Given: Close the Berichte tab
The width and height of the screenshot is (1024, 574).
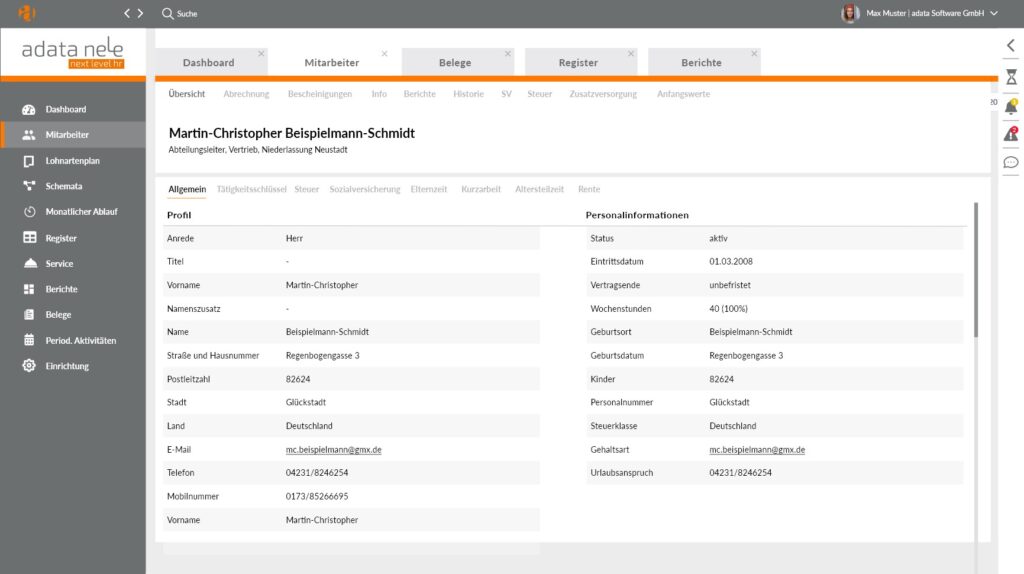Looking at the screenshot, I should tap(754, 54).
